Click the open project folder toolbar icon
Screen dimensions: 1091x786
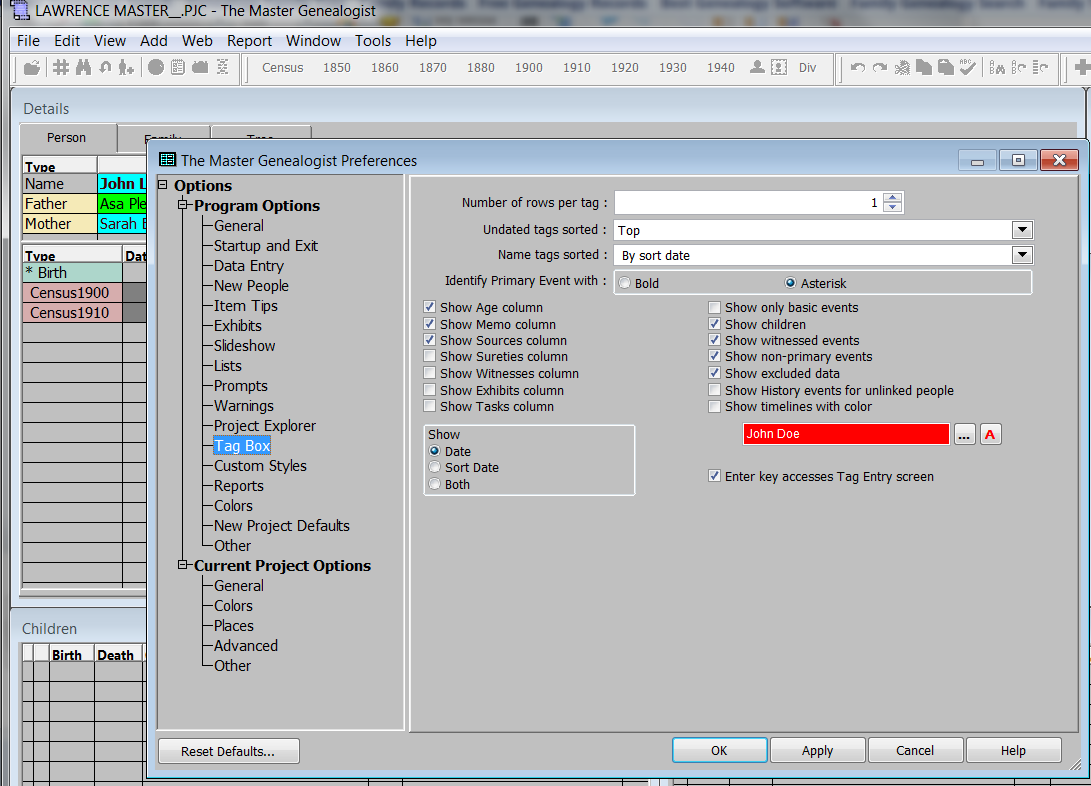pyautogui.click(x=32, y=67)
